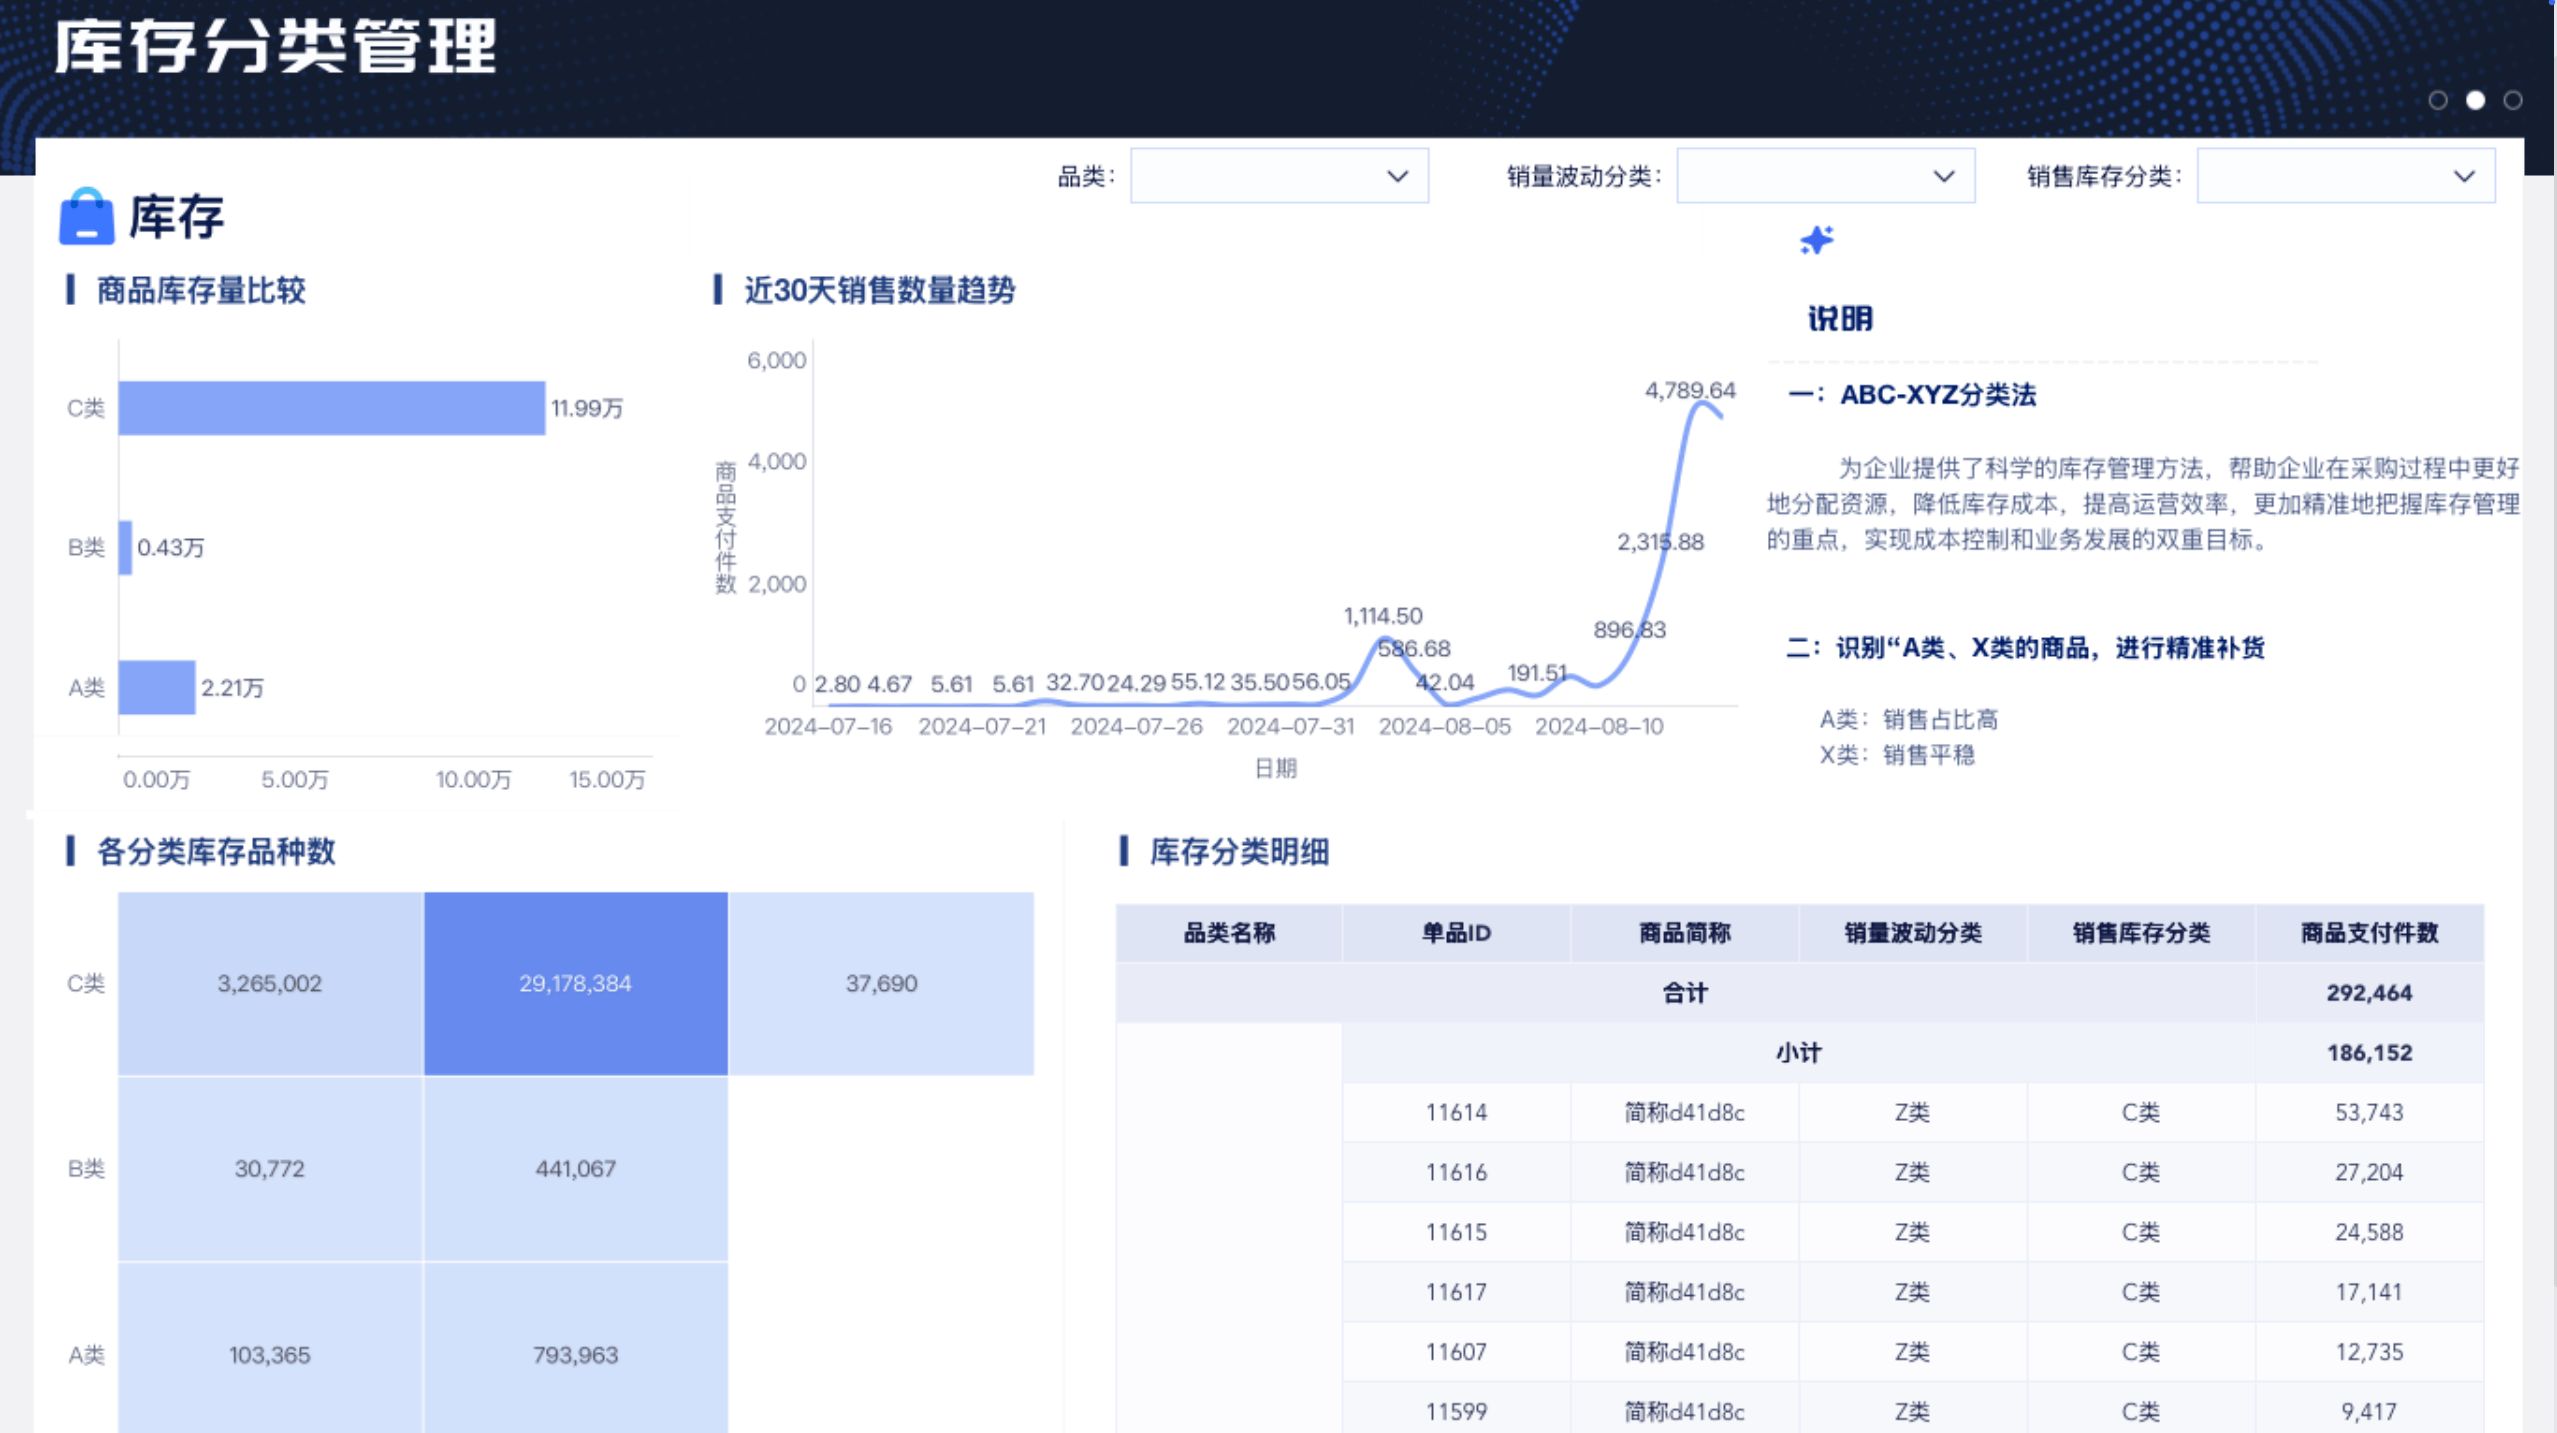Open the 销售库存分类 dropdown arrow

2463,176
